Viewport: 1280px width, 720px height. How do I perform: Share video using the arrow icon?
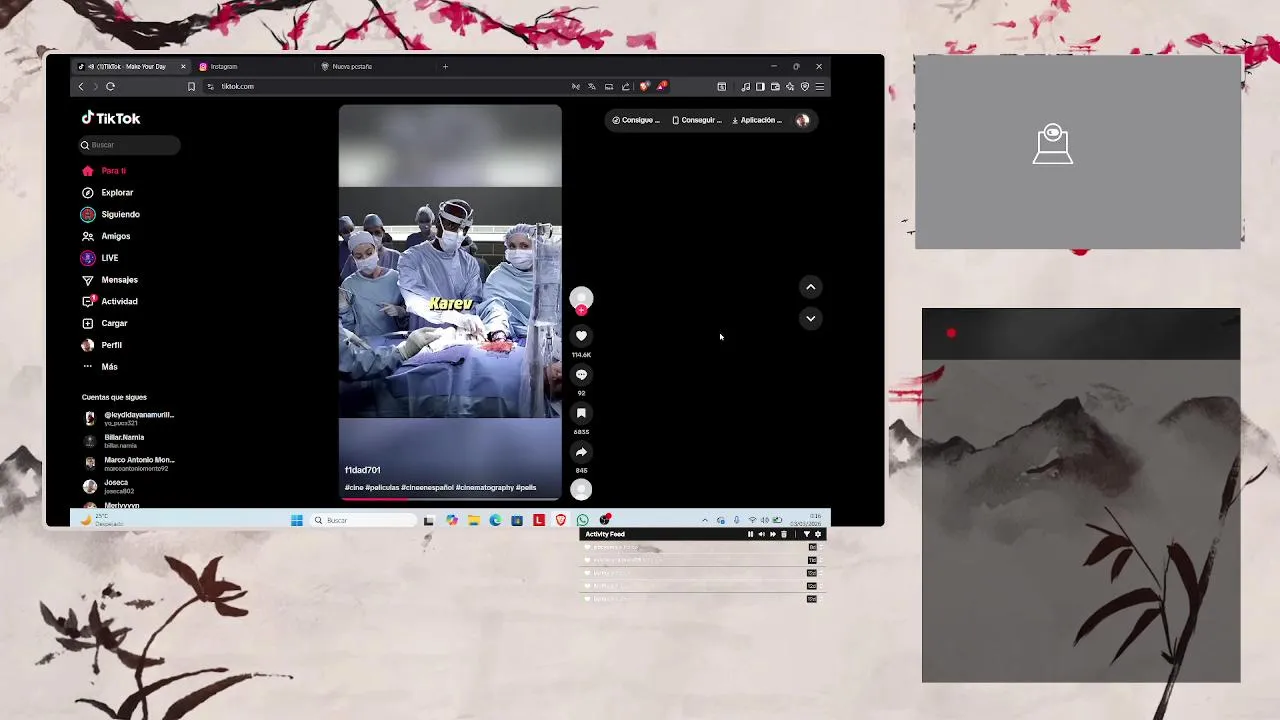(581, 452)
